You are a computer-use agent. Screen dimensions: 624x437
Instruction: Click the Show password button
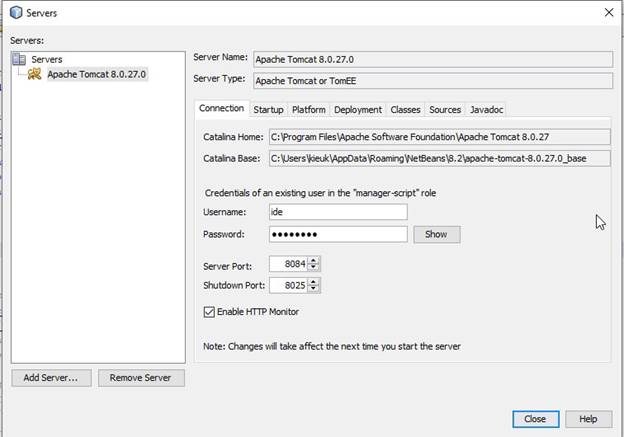point(437,234)
